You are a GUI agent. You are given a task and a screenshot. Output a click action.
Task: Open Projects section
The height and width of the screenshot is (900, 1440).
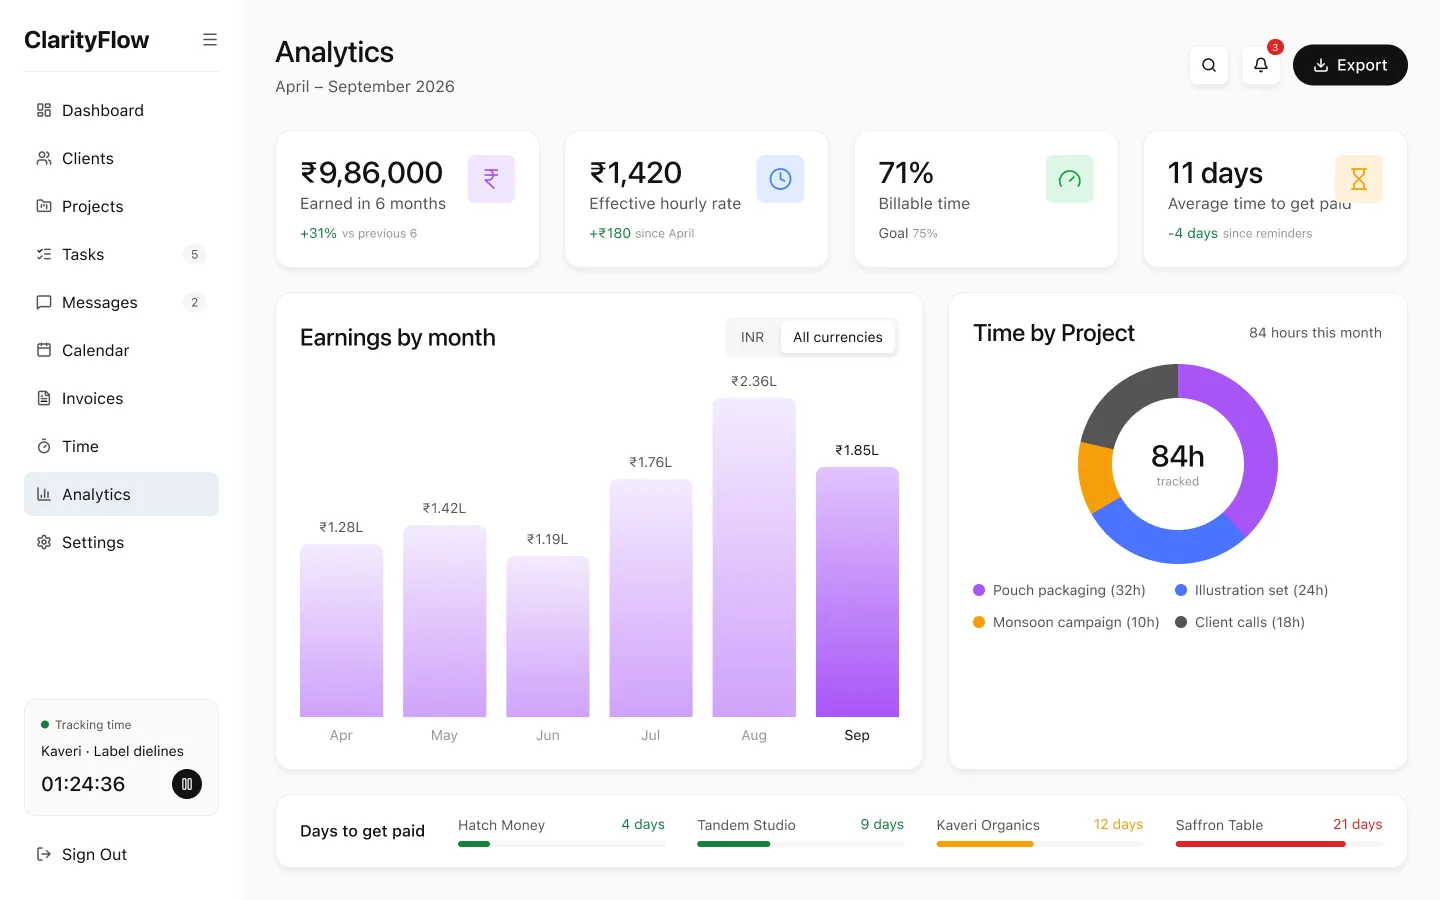(x=121, y=206)
